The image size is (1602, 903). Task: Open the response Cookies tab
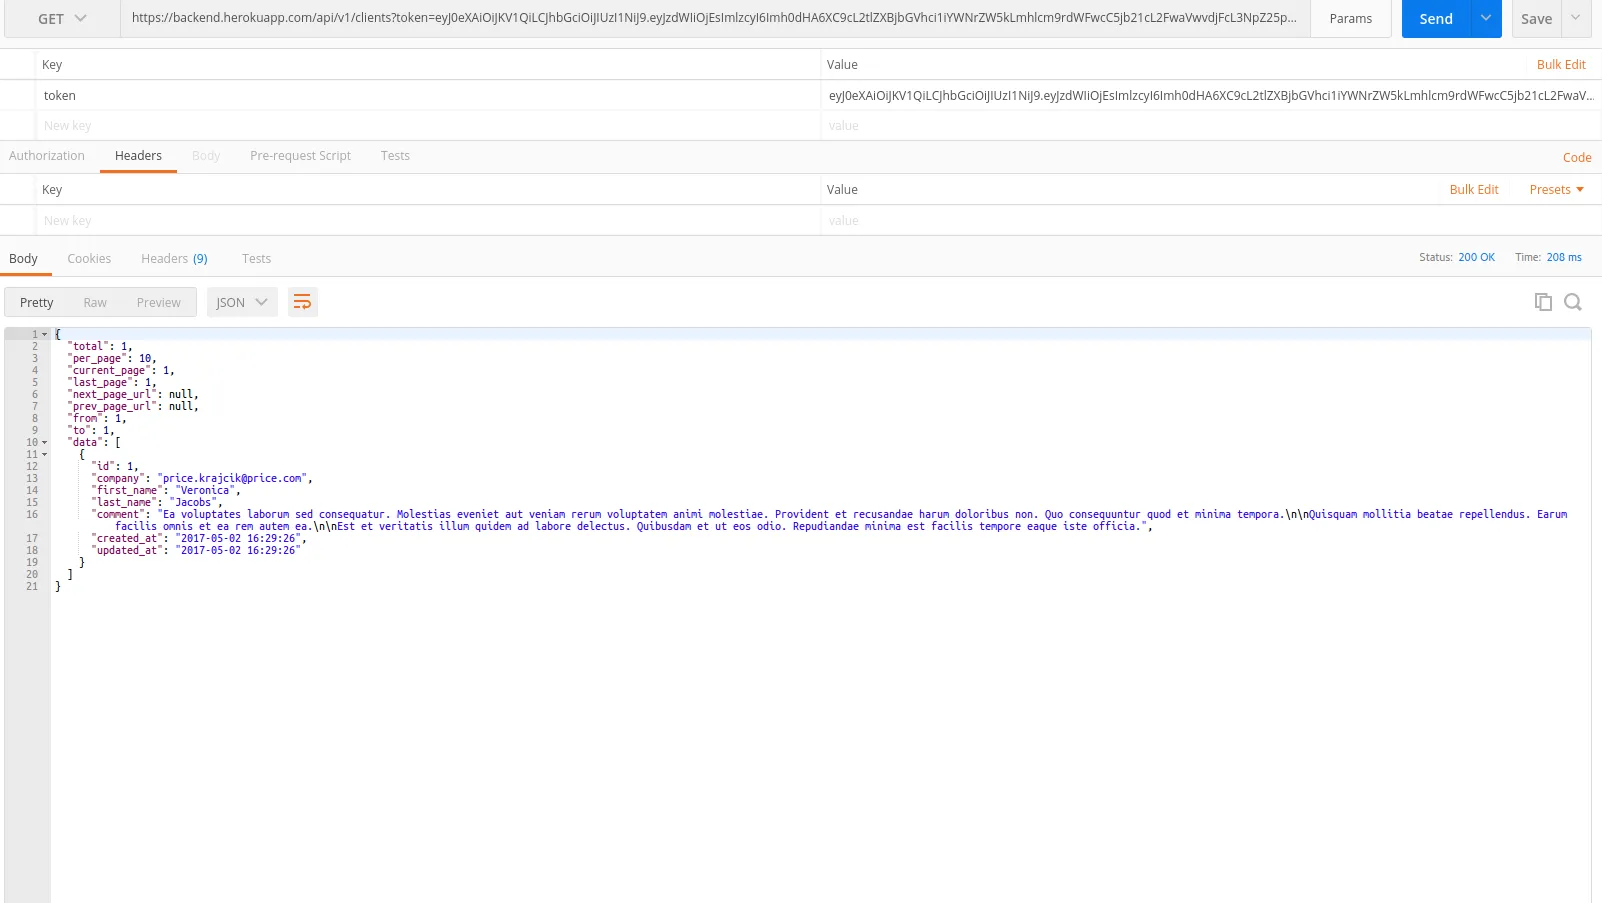(x=89, y=258)
